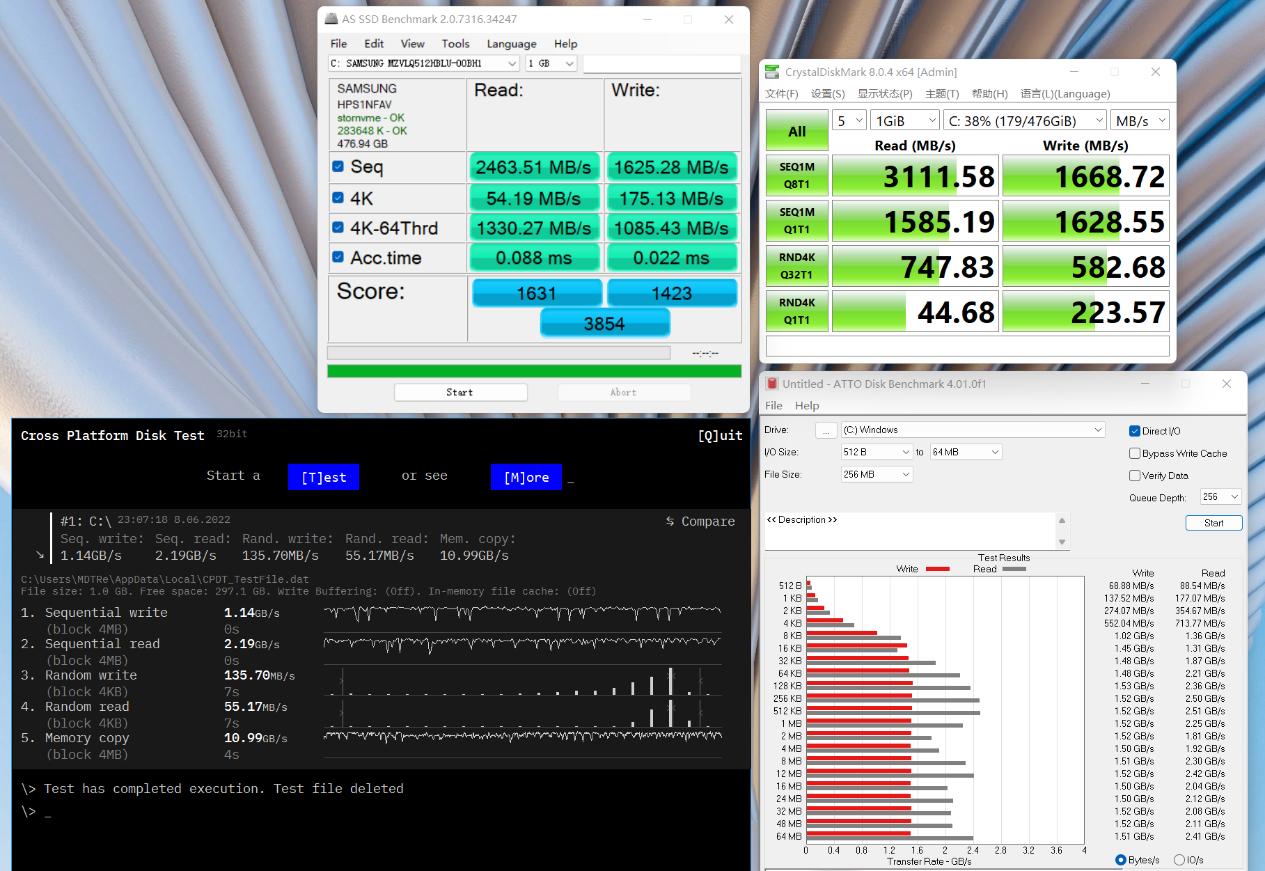Click the Compare icon in Cross Platform Disk Test
Screen dimensions: 1265x871
670,521
